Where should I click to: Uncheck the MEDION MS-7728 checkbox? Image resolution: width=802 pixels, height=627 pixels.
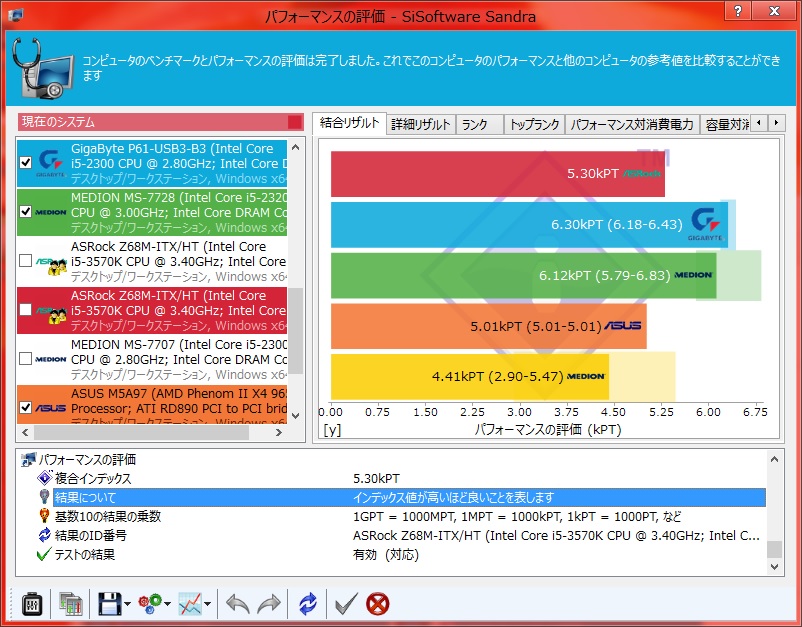26,211
